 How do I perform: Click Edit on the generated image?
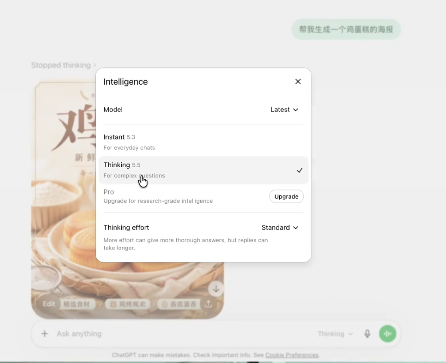coord(48,304)
